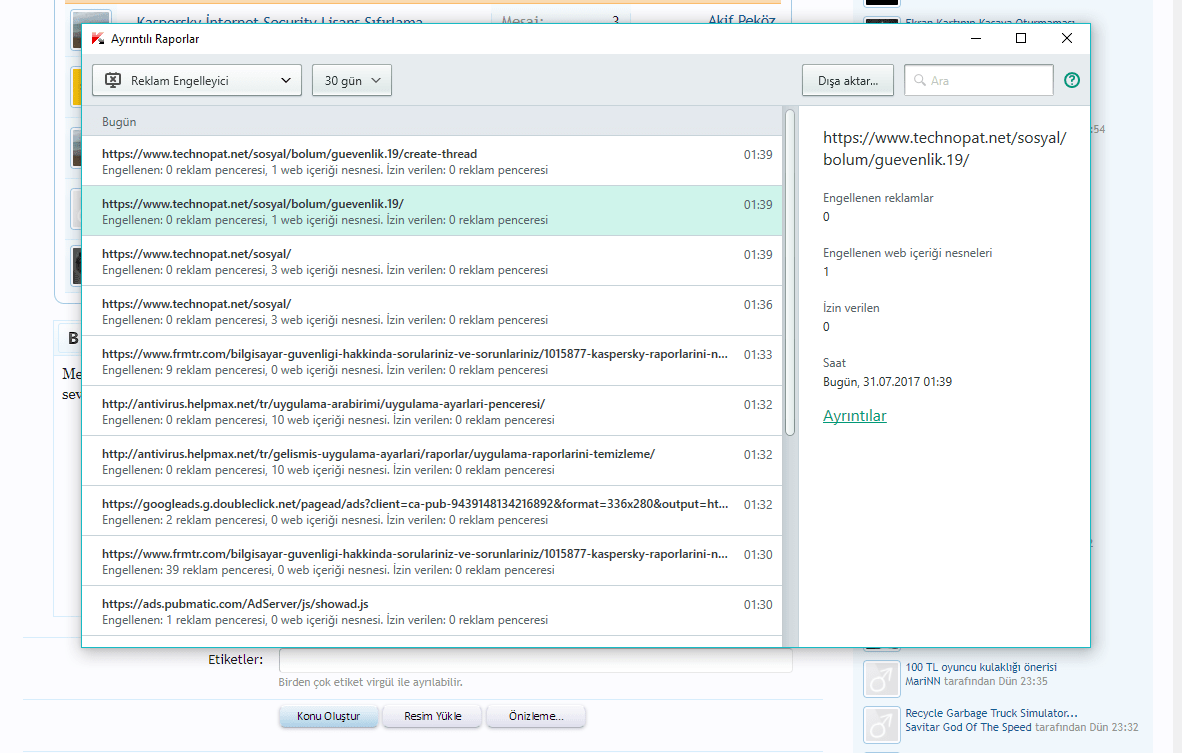Focus the Ara search field
Viewport: 1182px width, 753px height.
pyautogui.click(x=978, y=80)
